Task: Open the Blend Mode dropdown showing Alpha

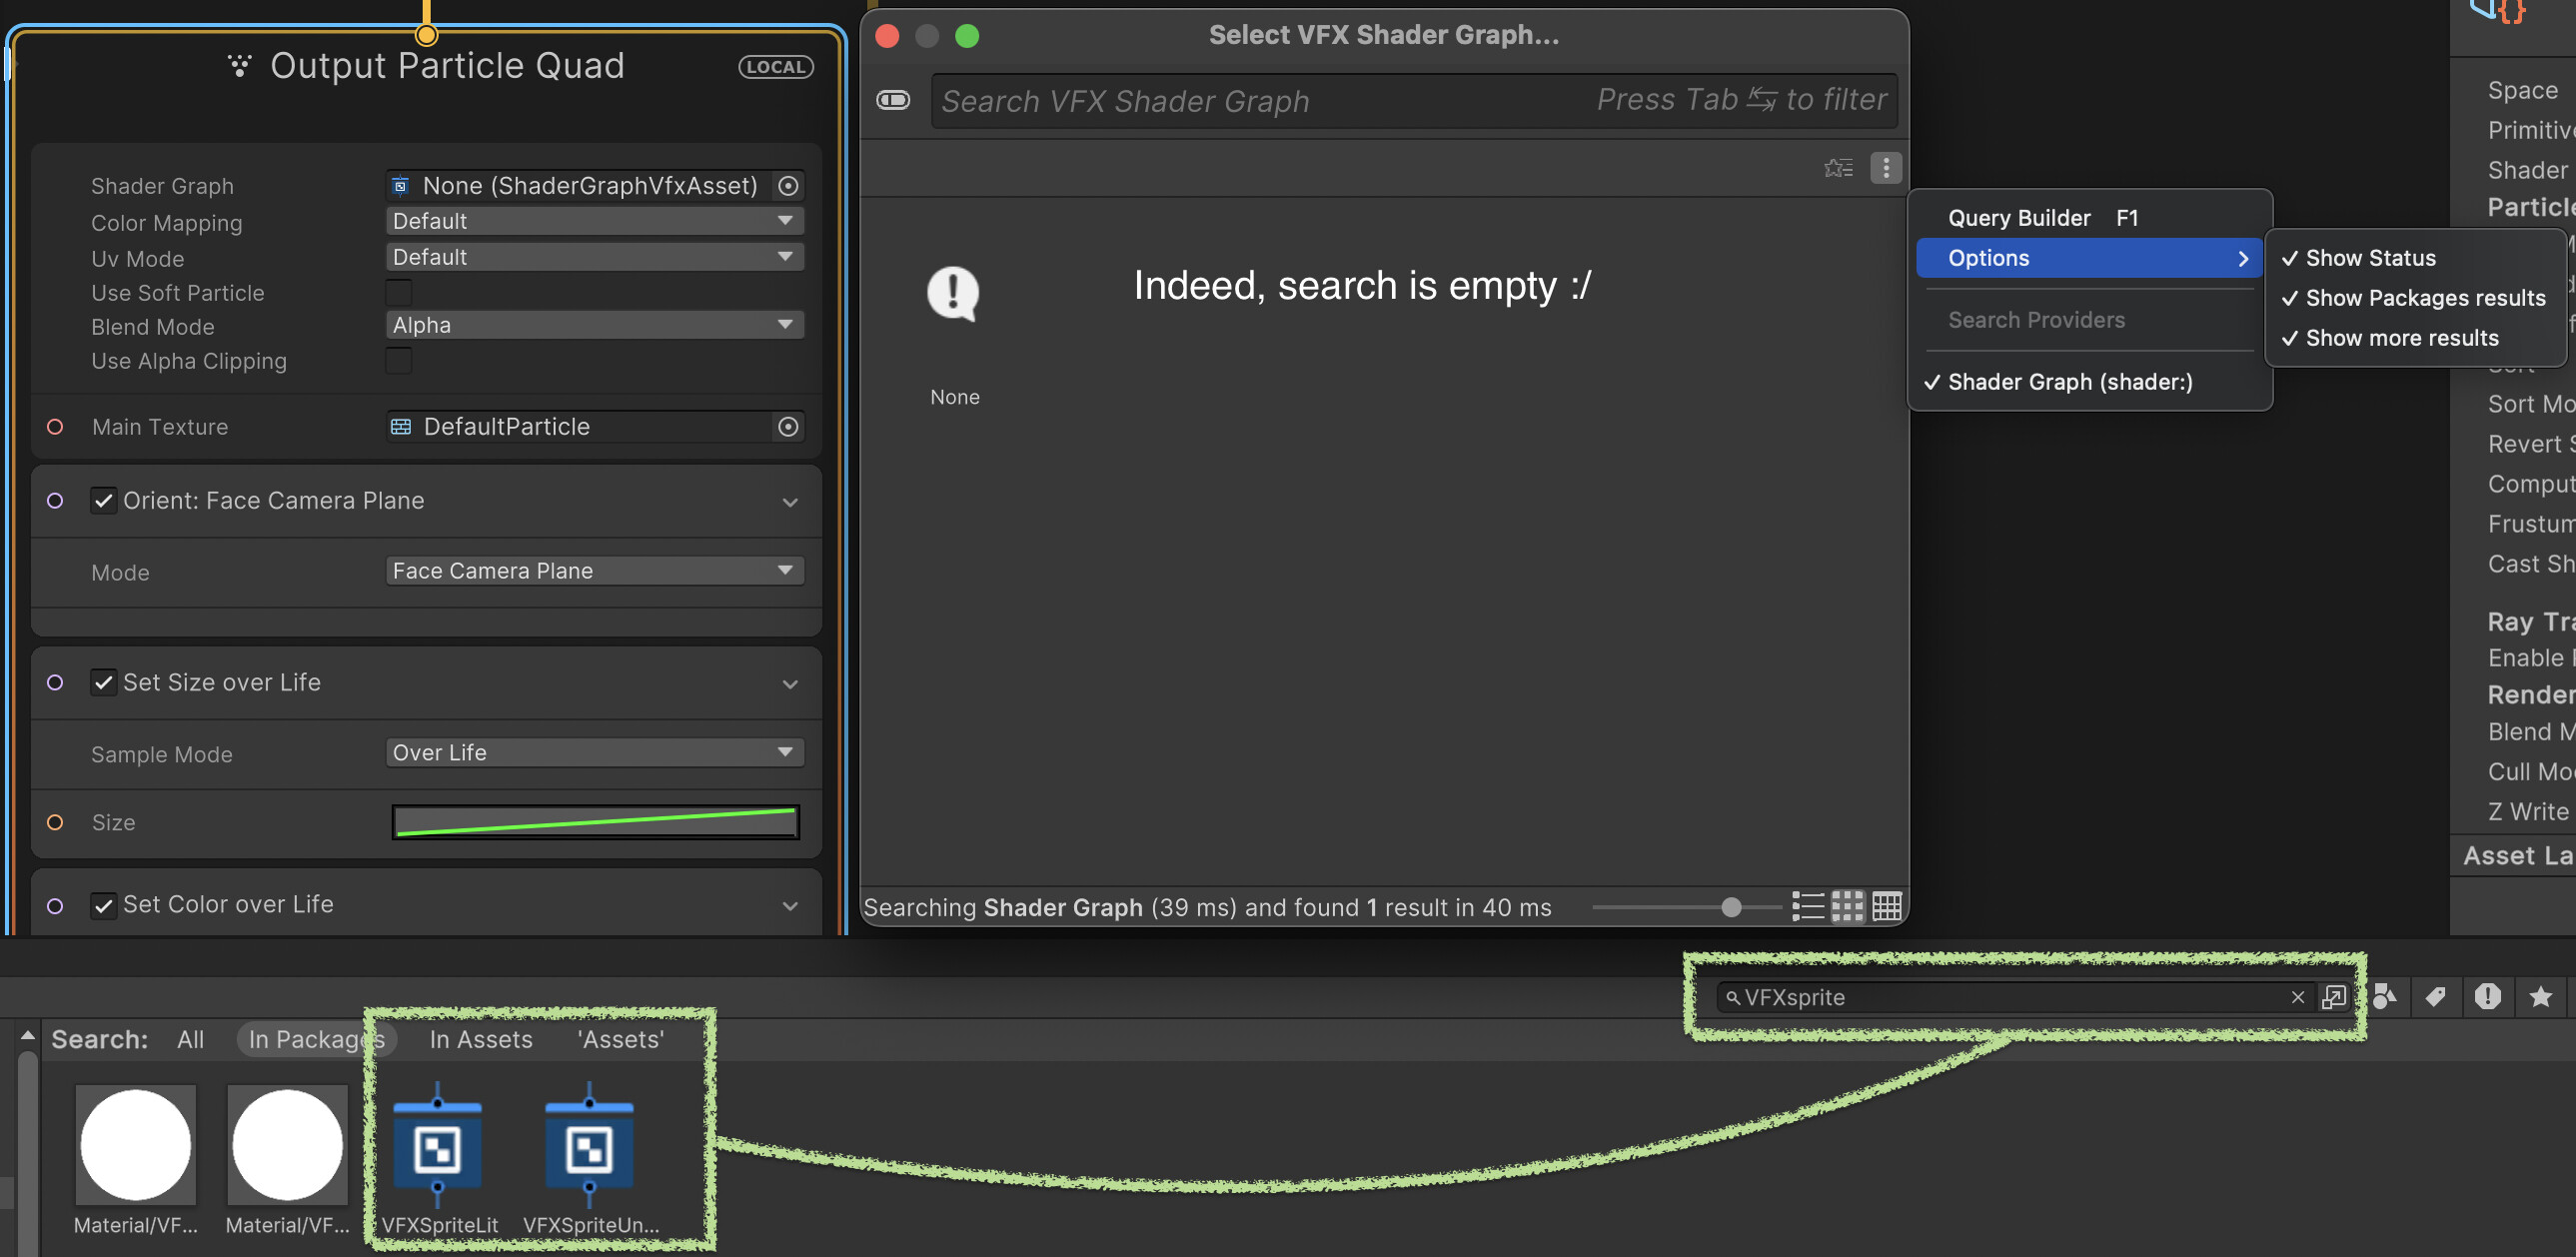Action: click(594, 324)
